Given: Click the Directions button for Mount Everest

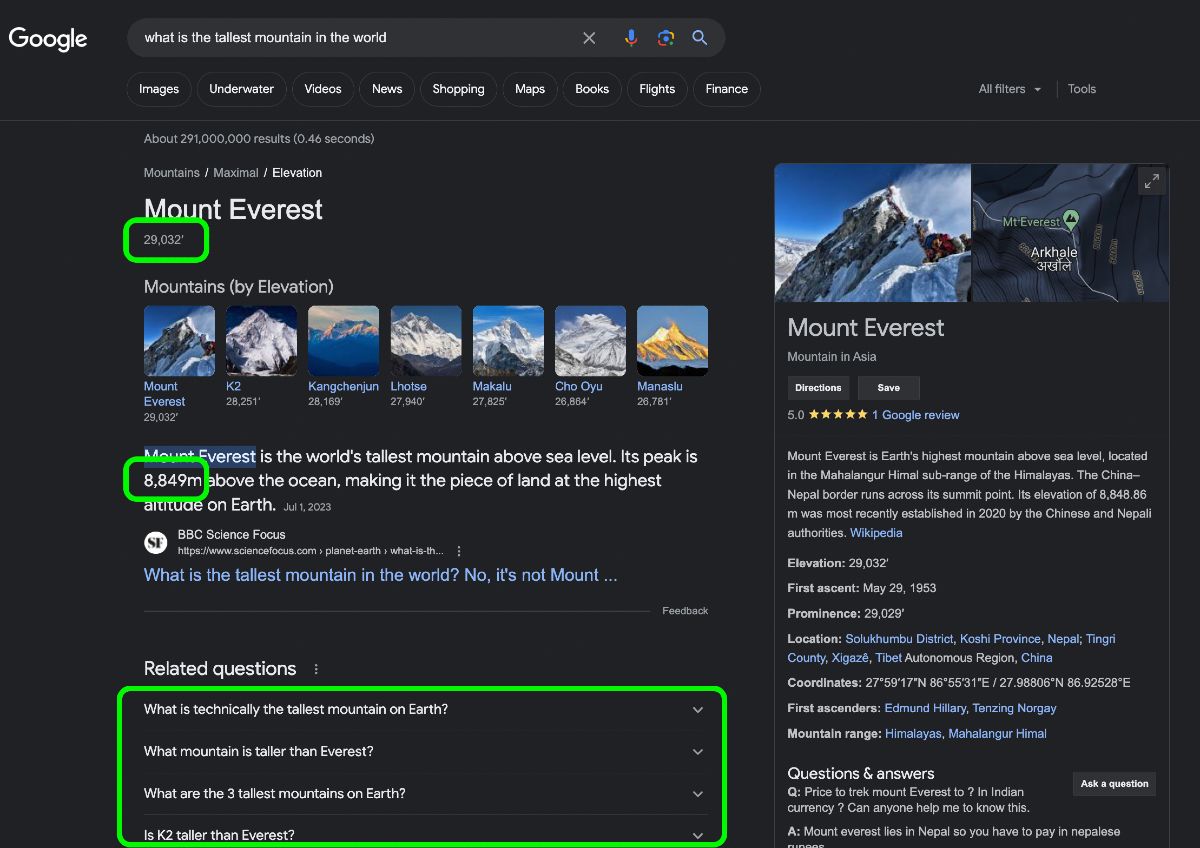Looking at the screenshot, I should pos(818,388).
